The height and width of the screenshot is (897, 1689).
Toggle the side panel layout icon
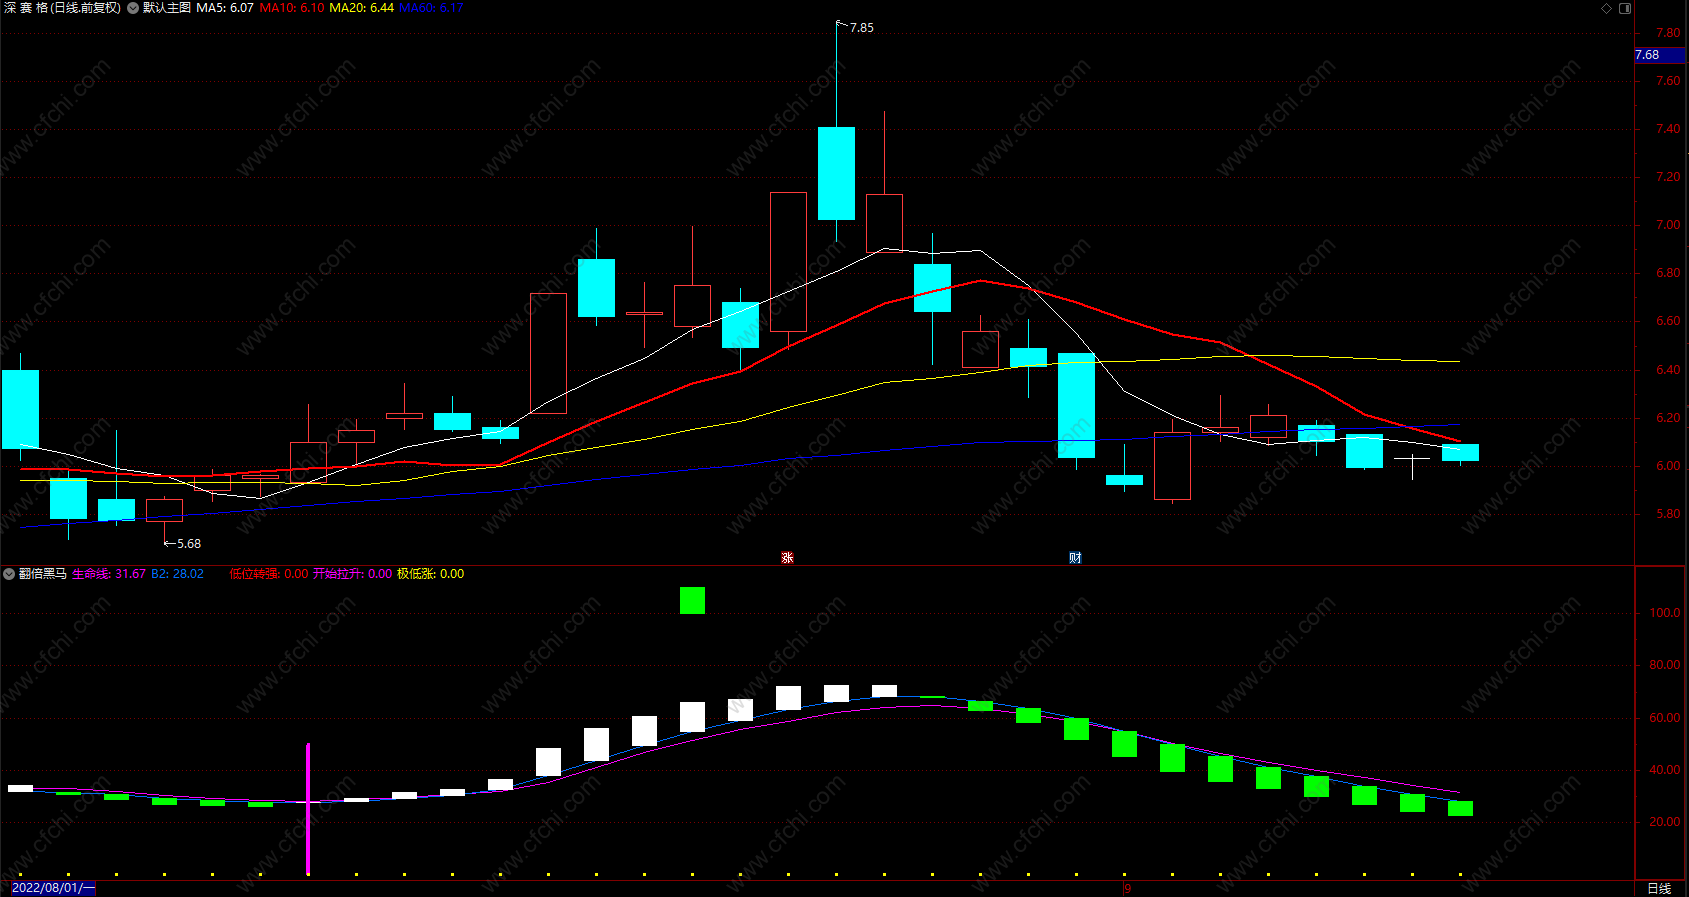point(1625,8)
